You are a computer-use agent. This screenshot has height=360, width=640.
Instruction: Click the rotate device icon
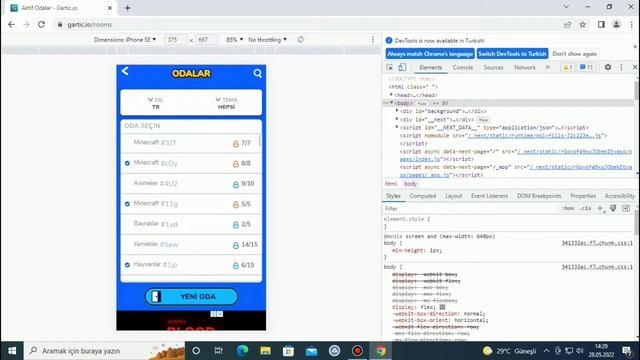coord(301,40)
